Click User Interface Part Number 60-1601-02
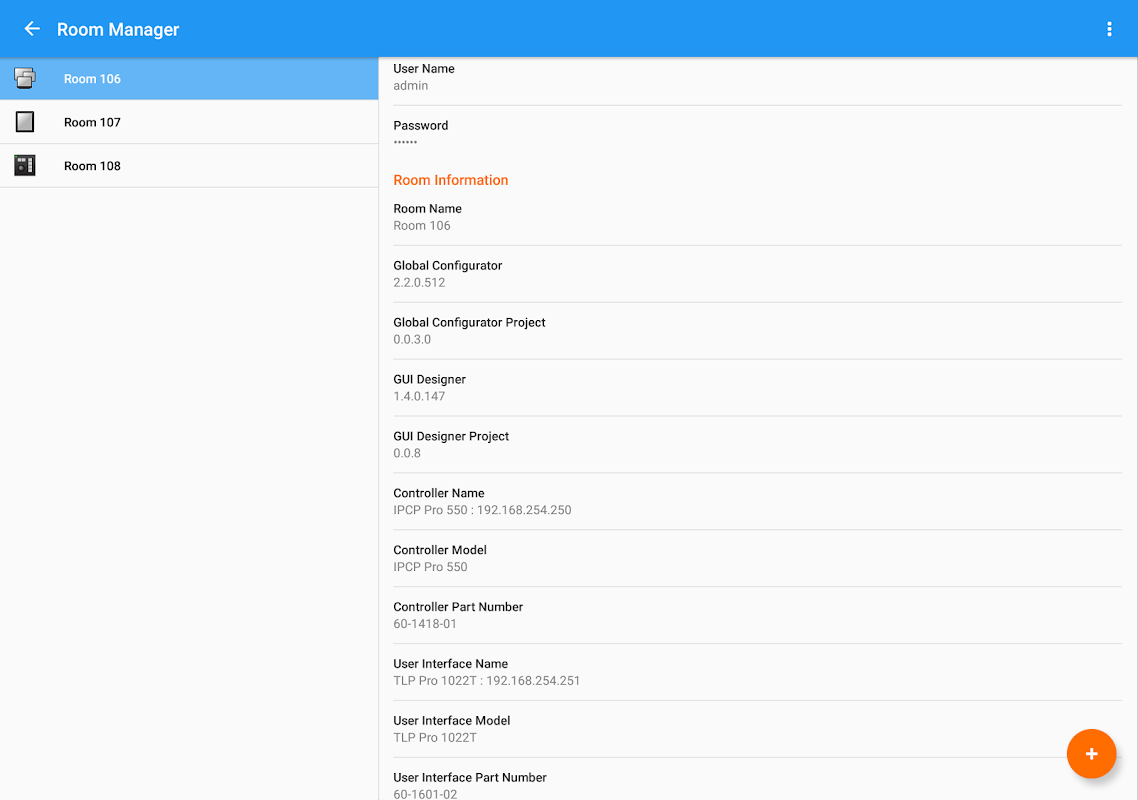The width and height of the screenshot is (1138, 800). point(758,784)
